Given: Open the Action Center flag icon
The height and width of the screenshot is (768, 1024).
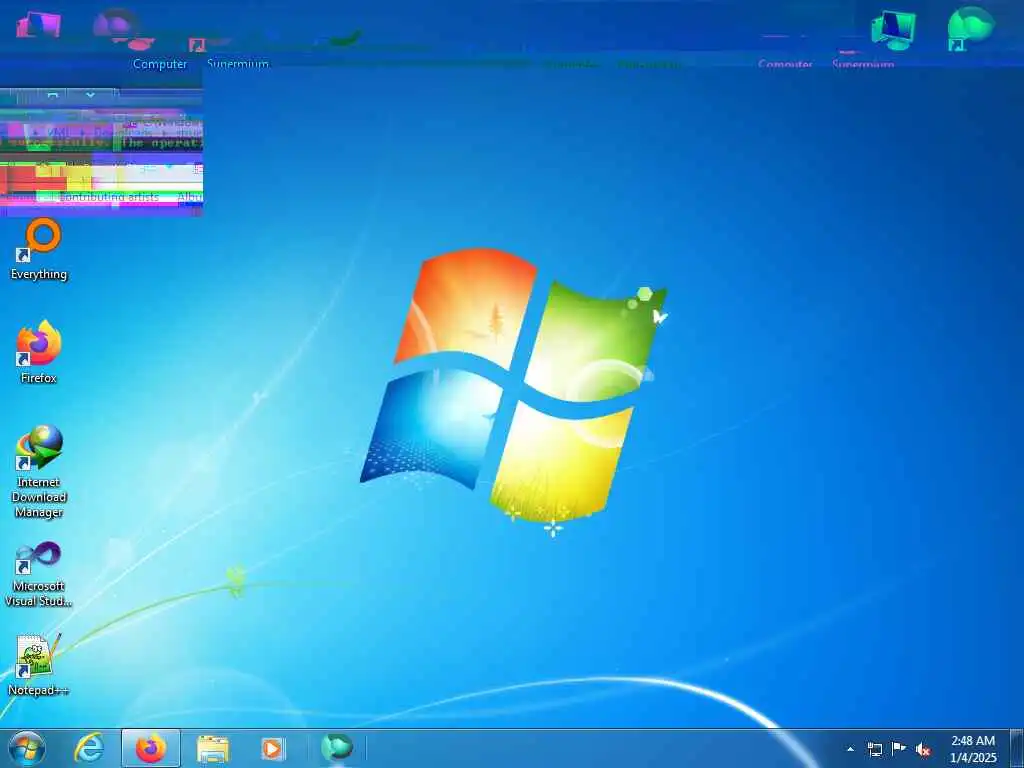Looking at the screenshot, I should pyautogui.click(x=899, y=749).
